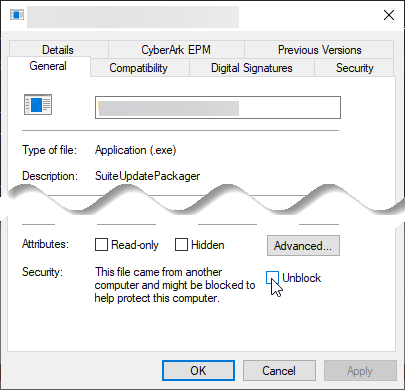Check the Unblock security checkbox
Viewport: 405px width, 390px height.
coord(272,277)
